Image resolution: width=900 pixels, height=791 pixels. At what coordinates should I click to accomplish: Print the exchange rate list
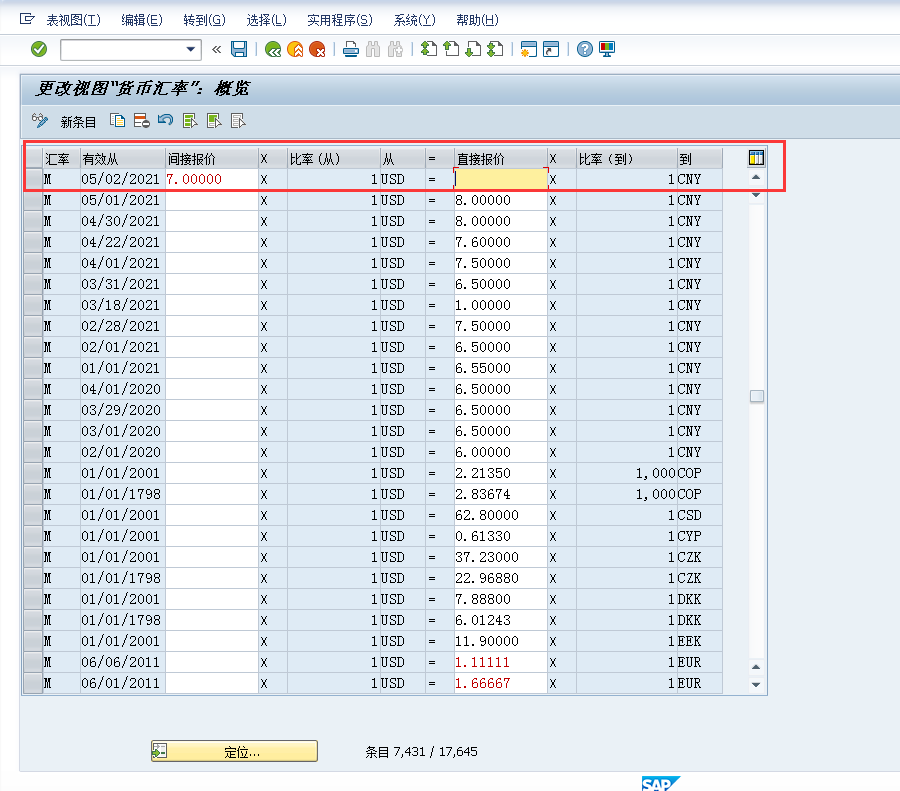[350, 48]
